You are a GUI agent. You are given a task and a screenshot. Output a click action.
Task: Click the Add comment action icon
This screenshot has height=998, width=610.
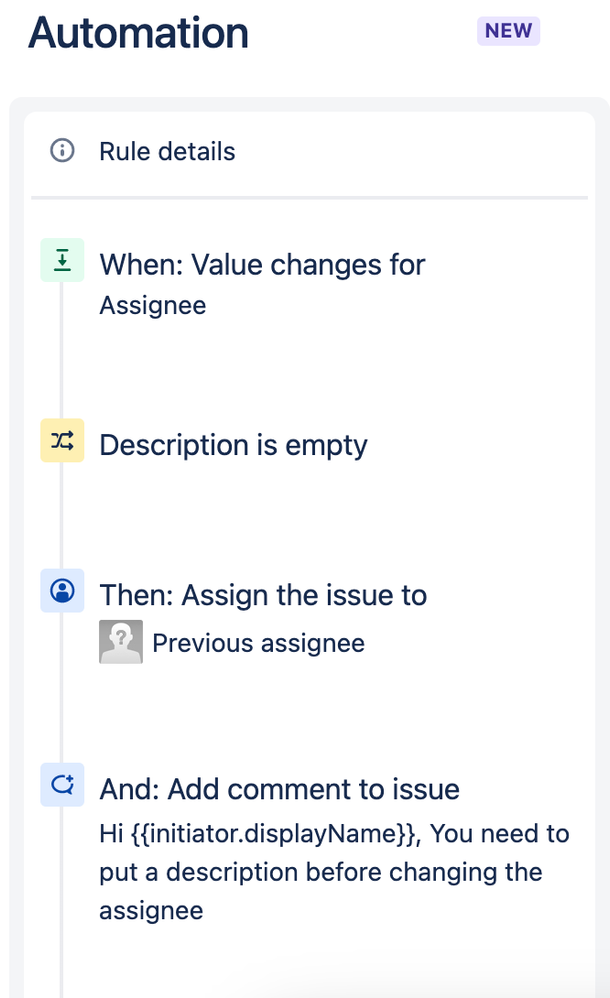click(61, 785)
